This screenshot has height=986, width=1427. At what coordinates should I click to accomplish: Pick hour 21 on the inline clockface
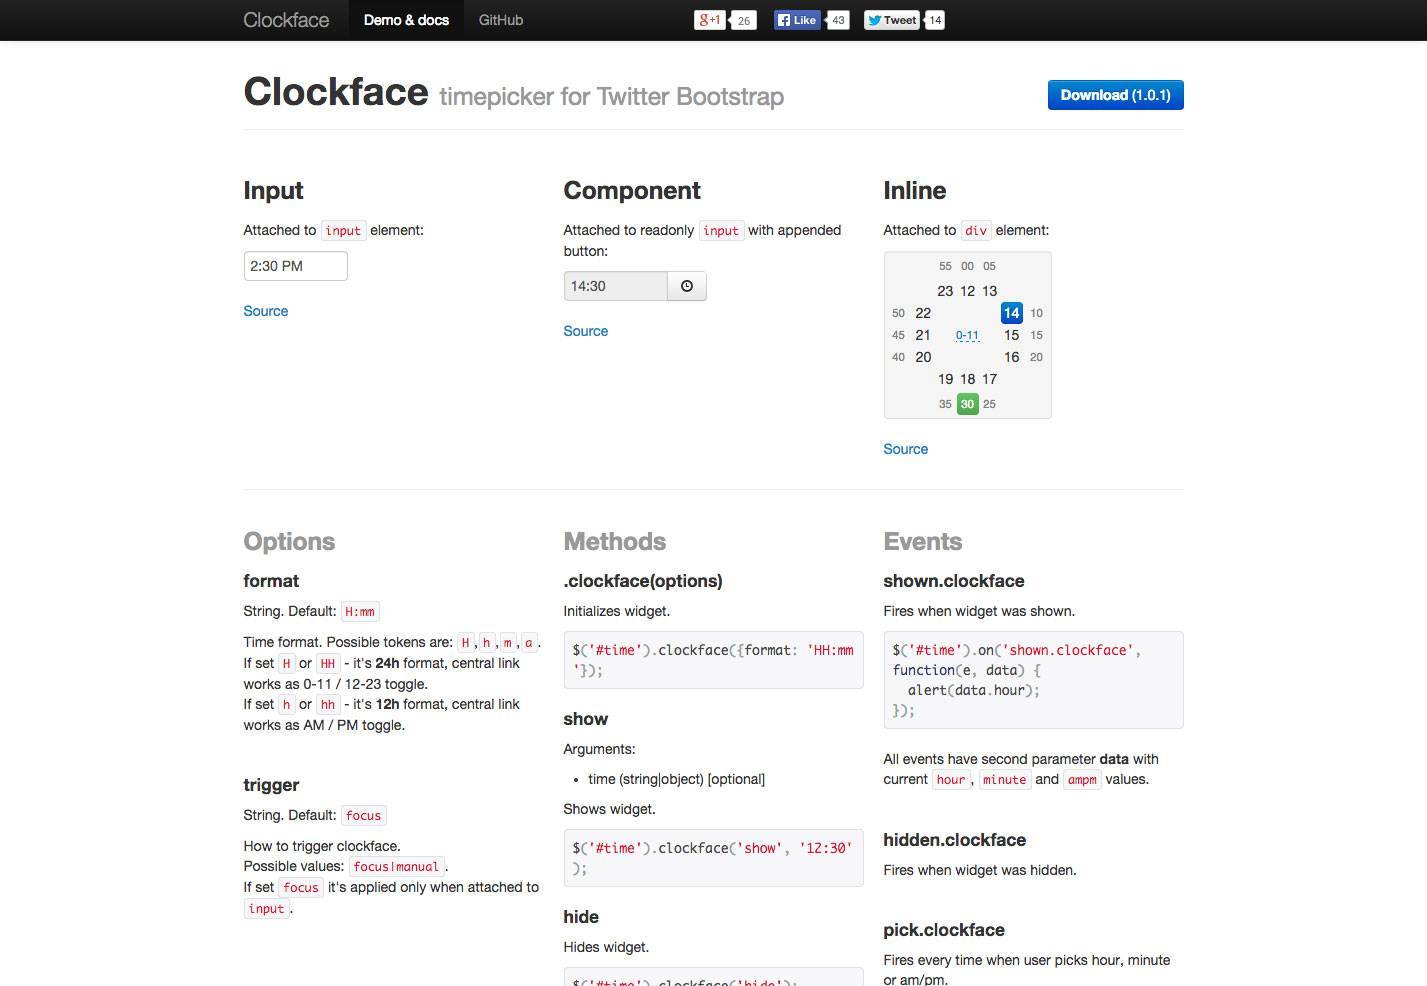tap(923, 335)
